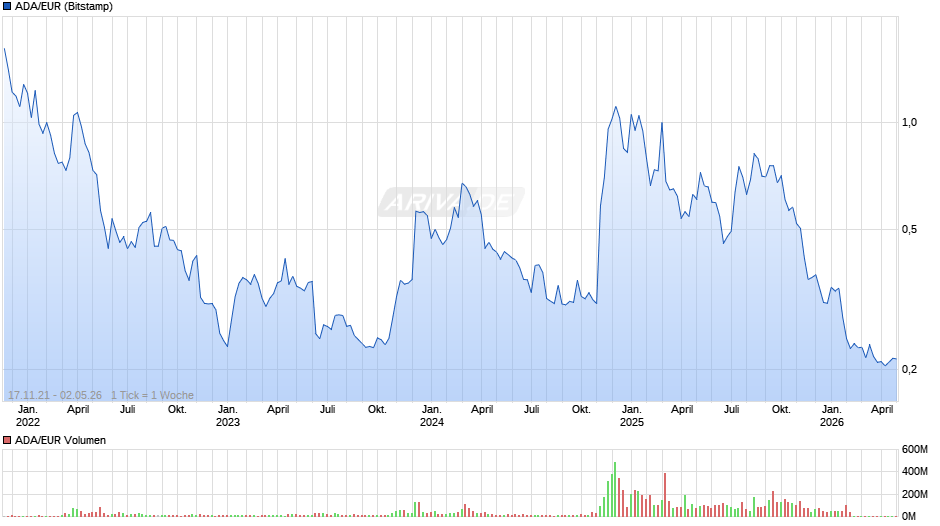The height and width of the screenshot is (526, 940).
Task: Click the last April label on axis
Action: point(882,410)
